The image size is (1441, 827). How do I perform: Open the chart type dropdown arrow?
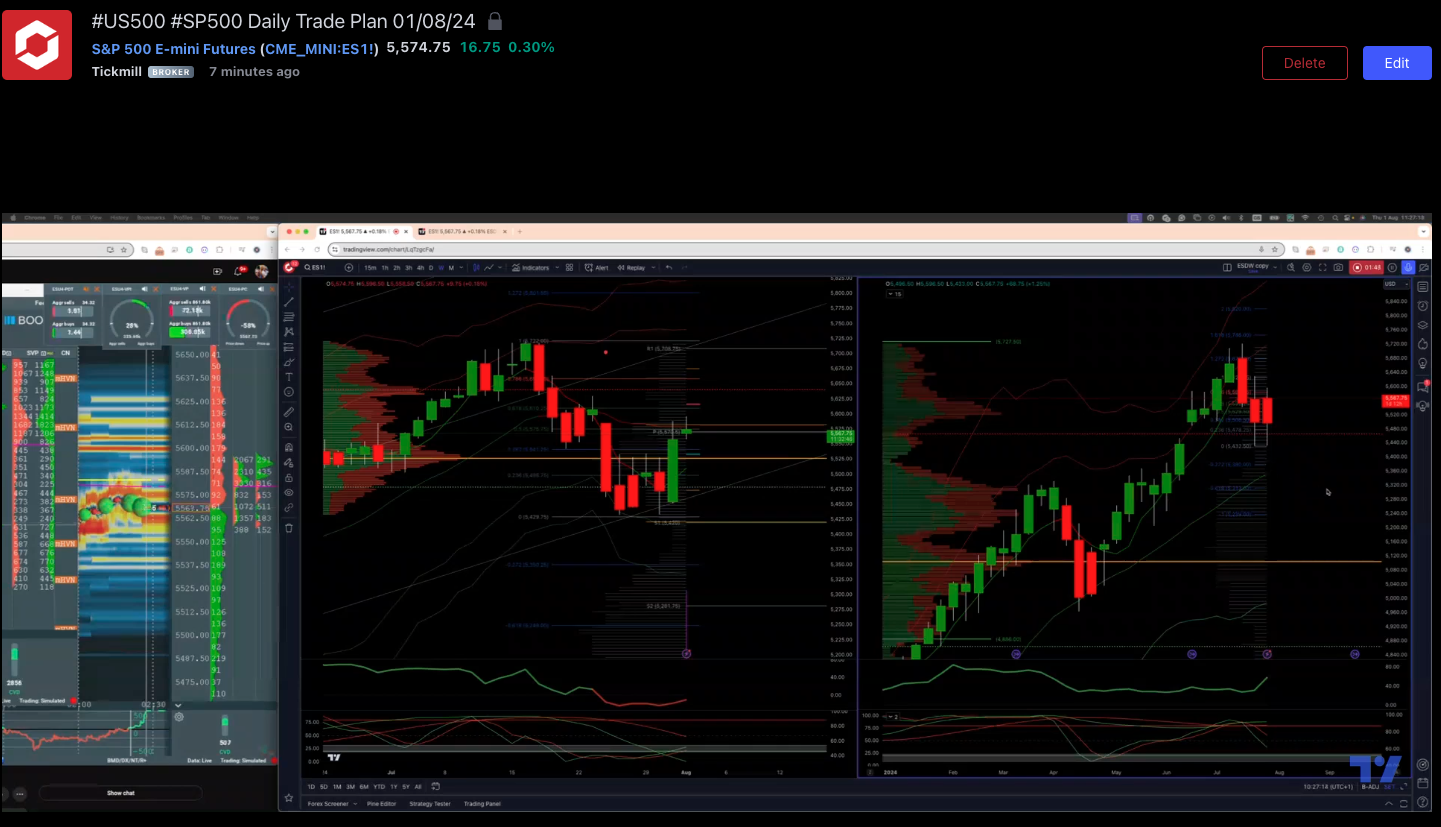coord(500,267)
